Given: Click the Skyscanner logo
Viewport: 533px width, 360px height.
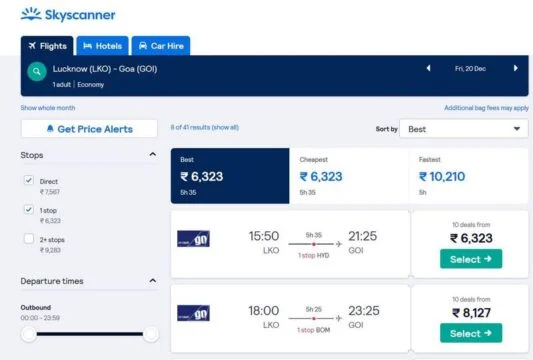Looking at the screenshot, I should pos(68,15).
